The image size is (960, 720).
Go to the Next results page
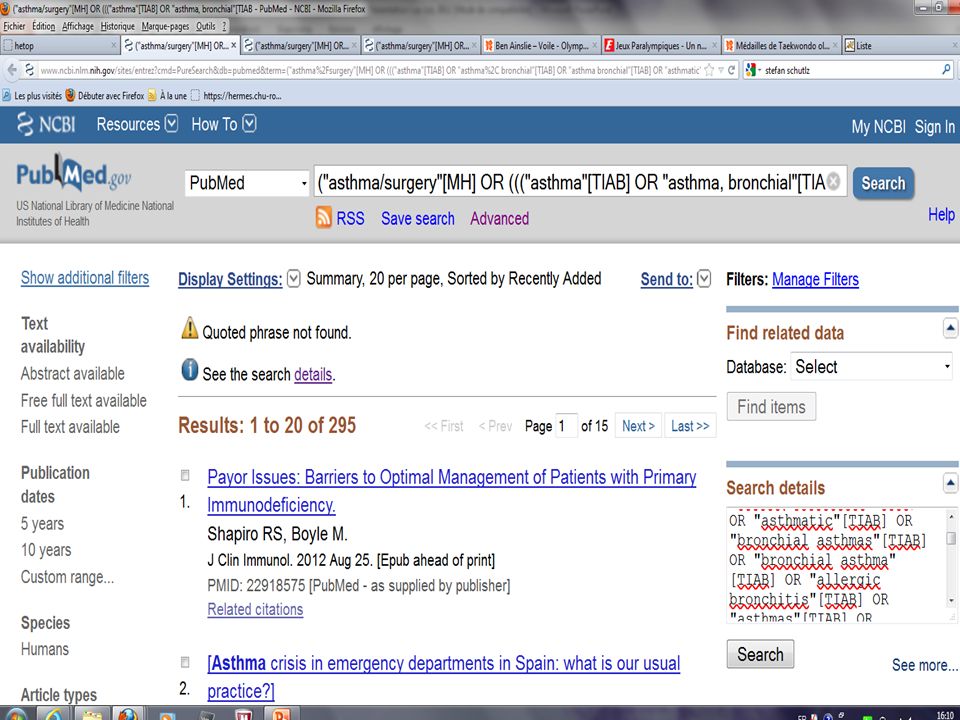638,426
